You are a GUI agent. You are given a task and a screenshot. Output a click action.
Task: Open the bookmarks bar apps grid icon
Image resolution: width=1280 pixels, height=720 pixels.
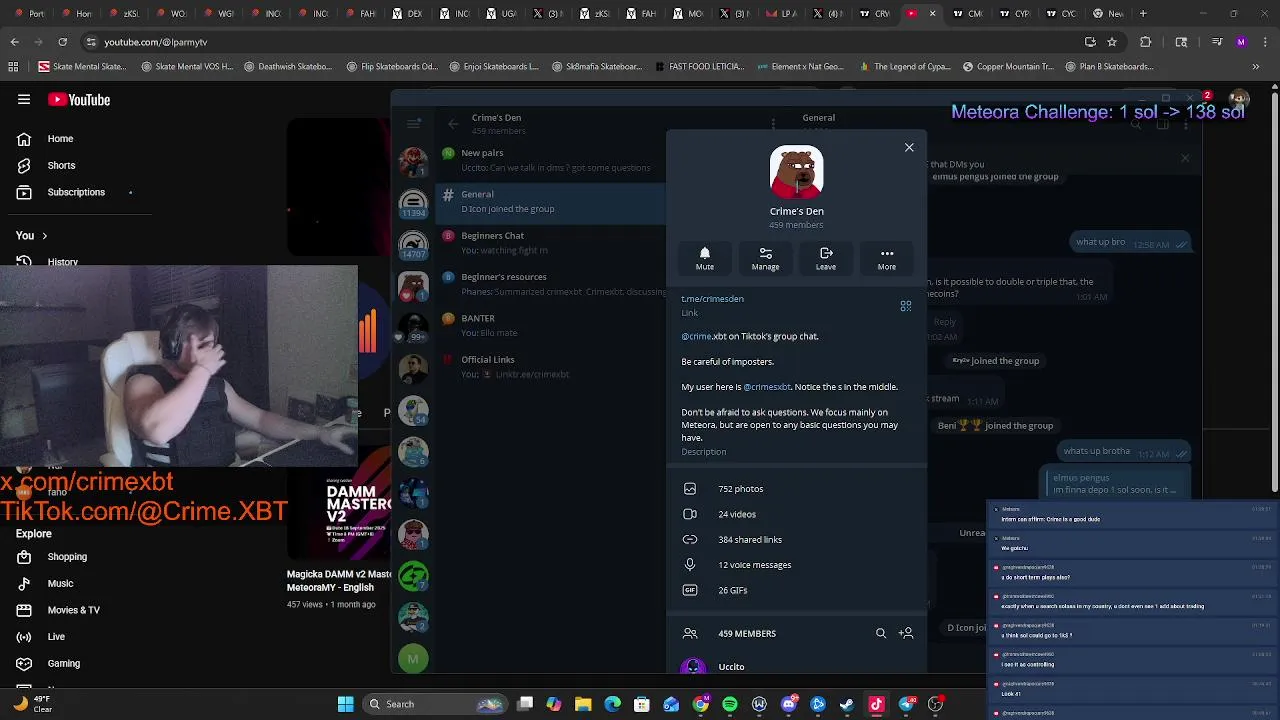point(13,67)
